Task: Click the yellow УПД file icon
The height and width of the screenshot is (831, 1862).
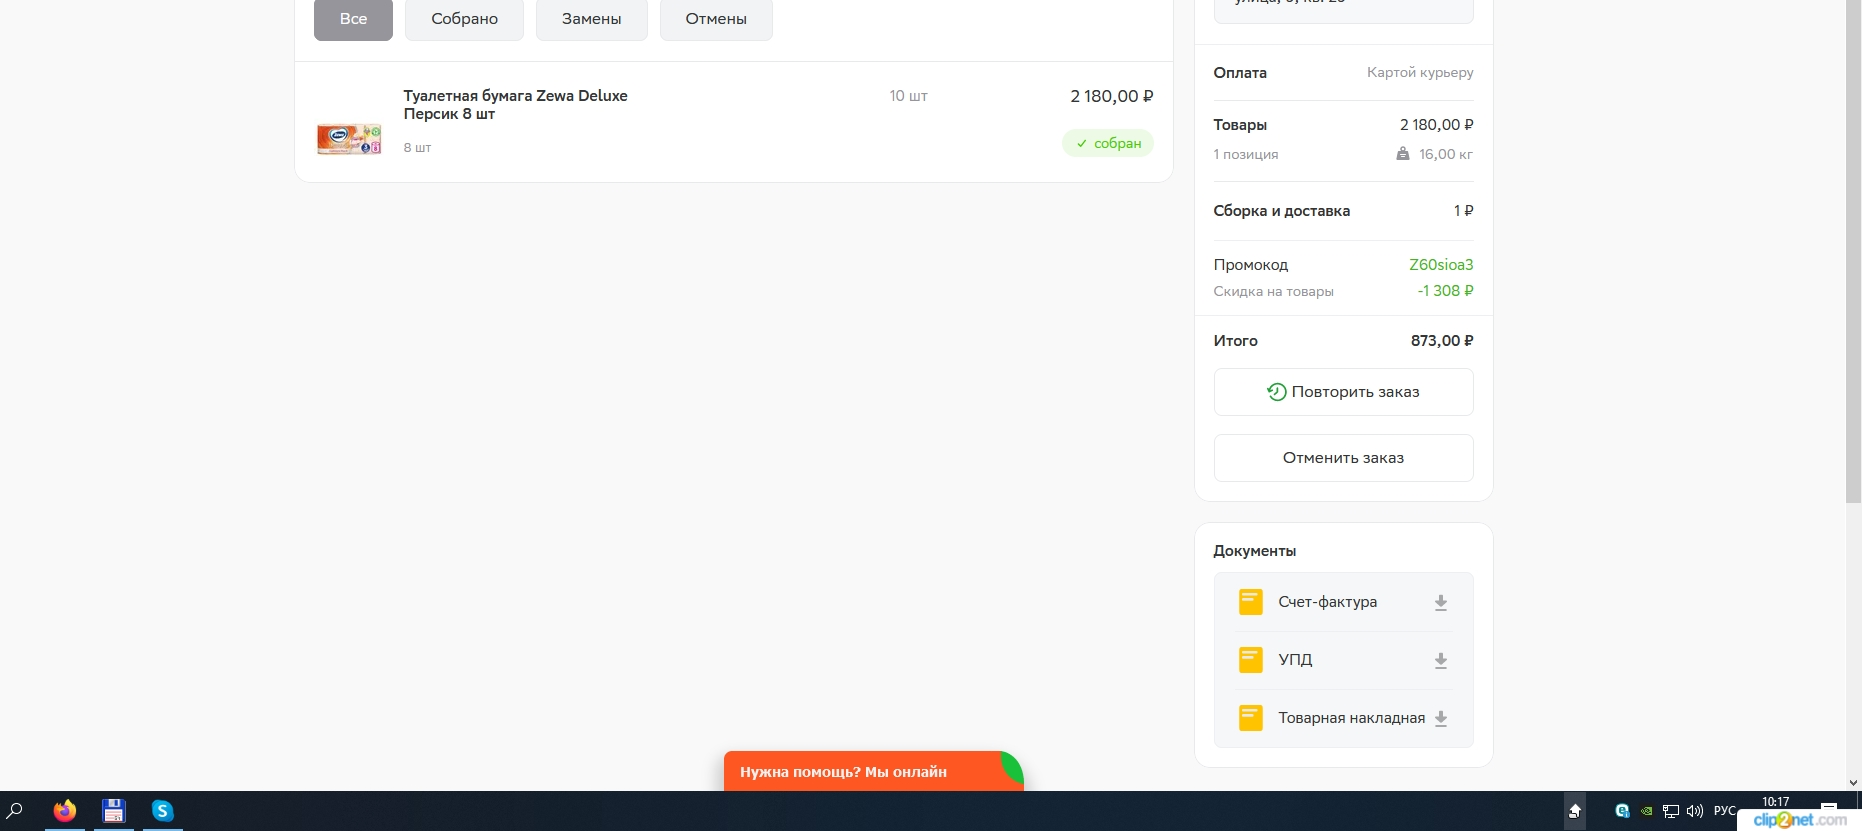Action: (1250, 660)
